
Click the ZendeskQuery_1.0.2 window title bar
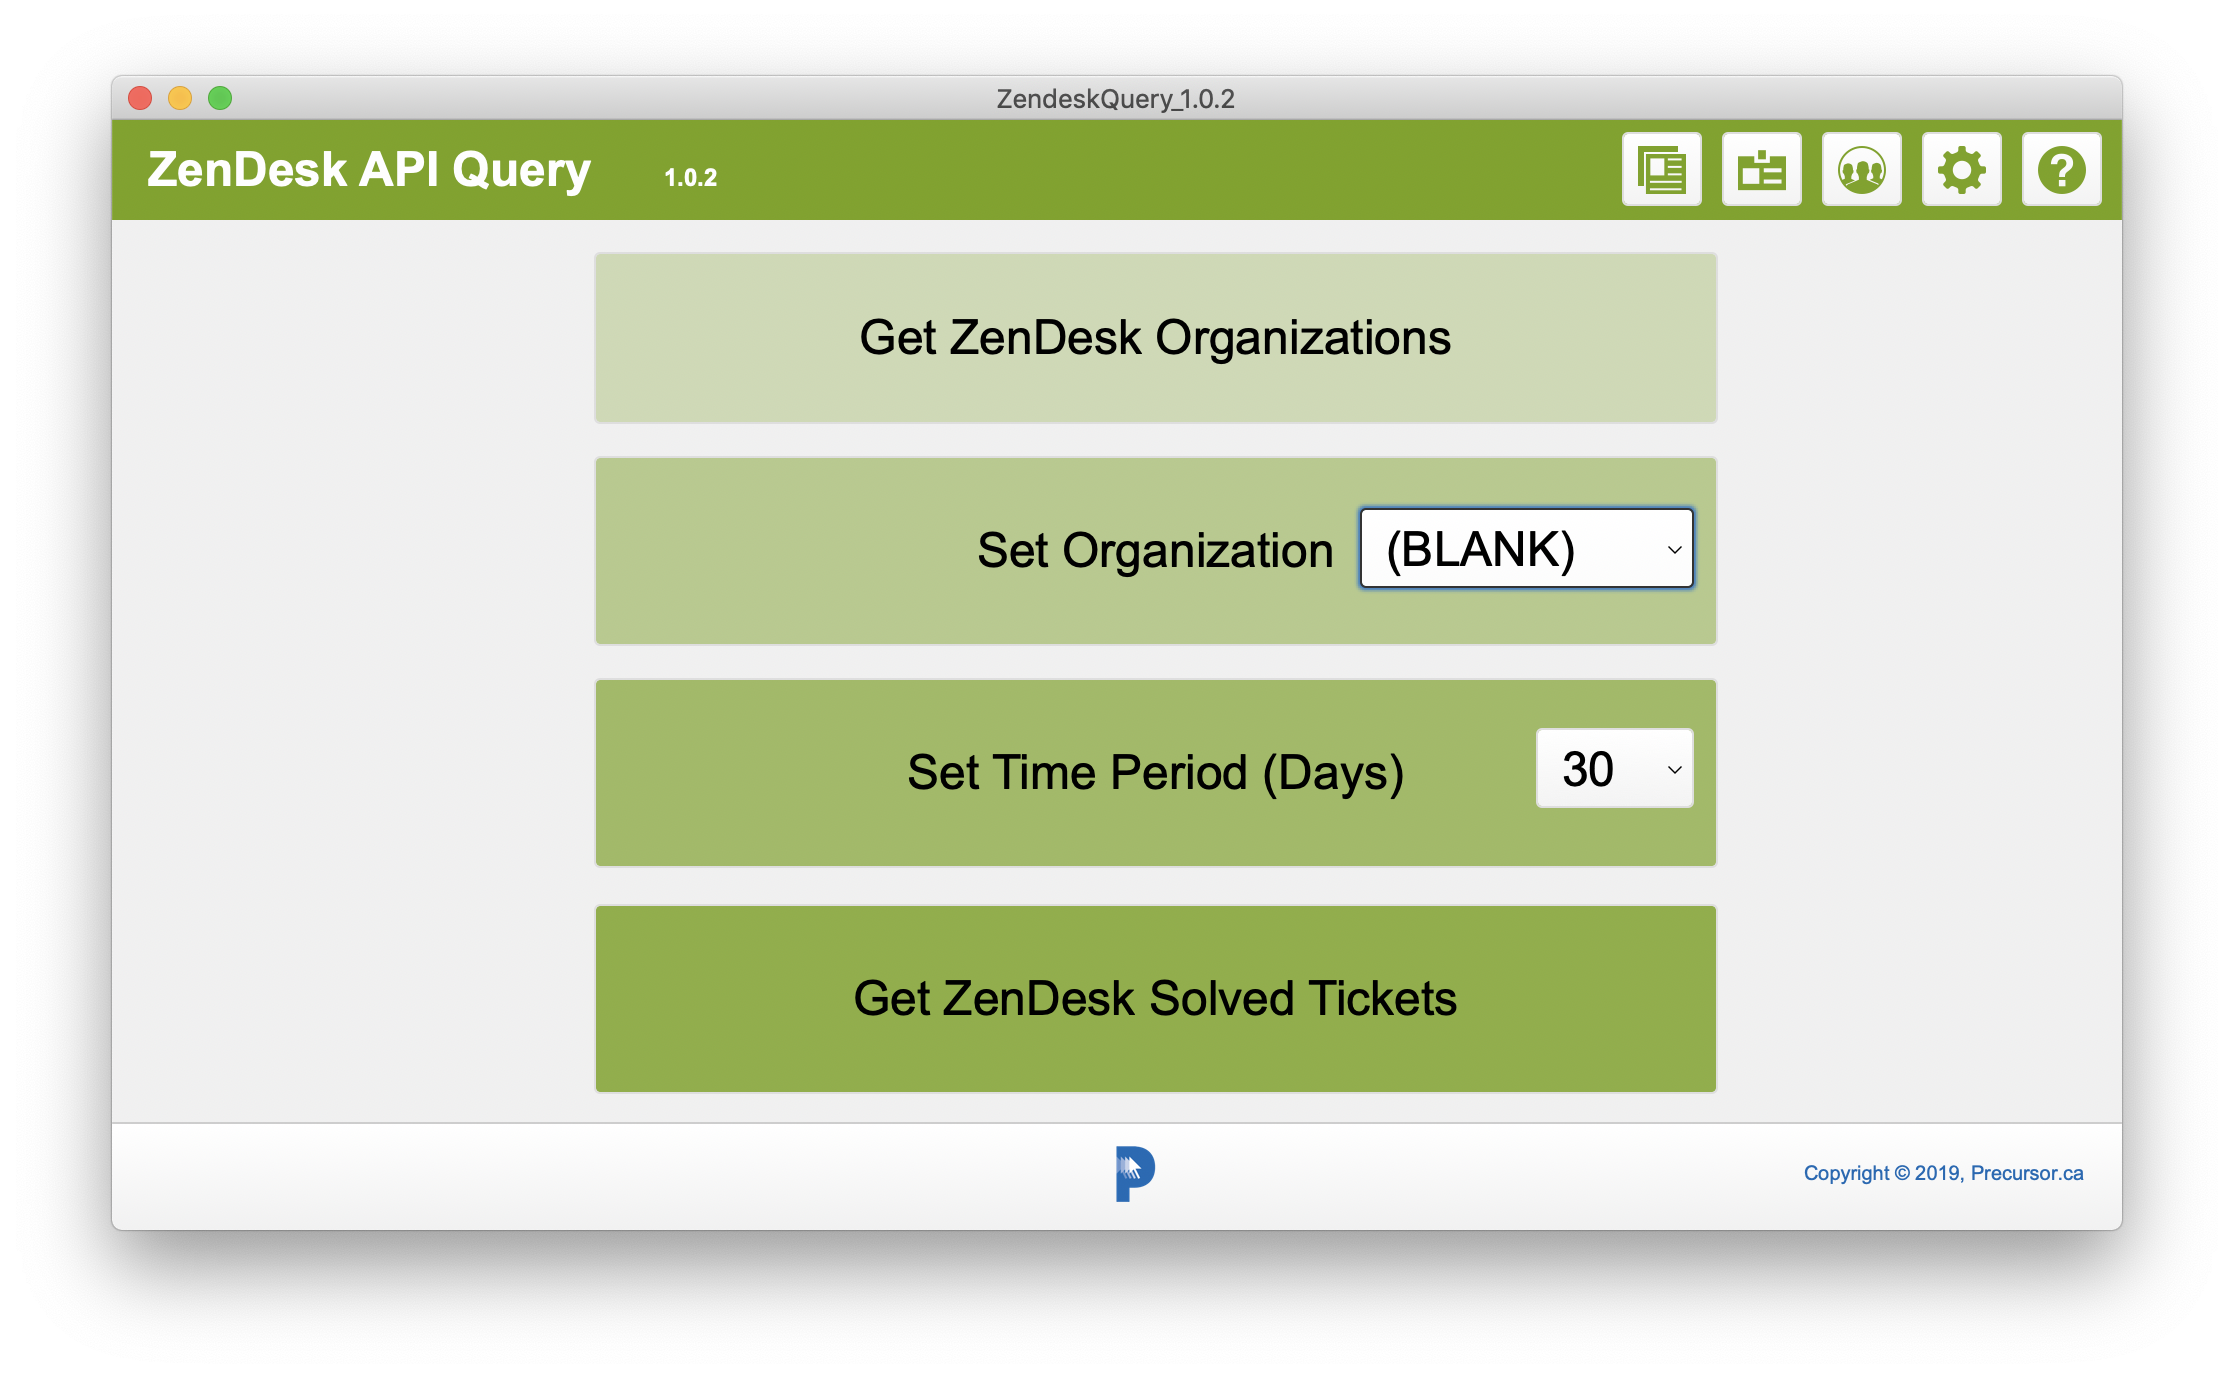(1116, 98)
